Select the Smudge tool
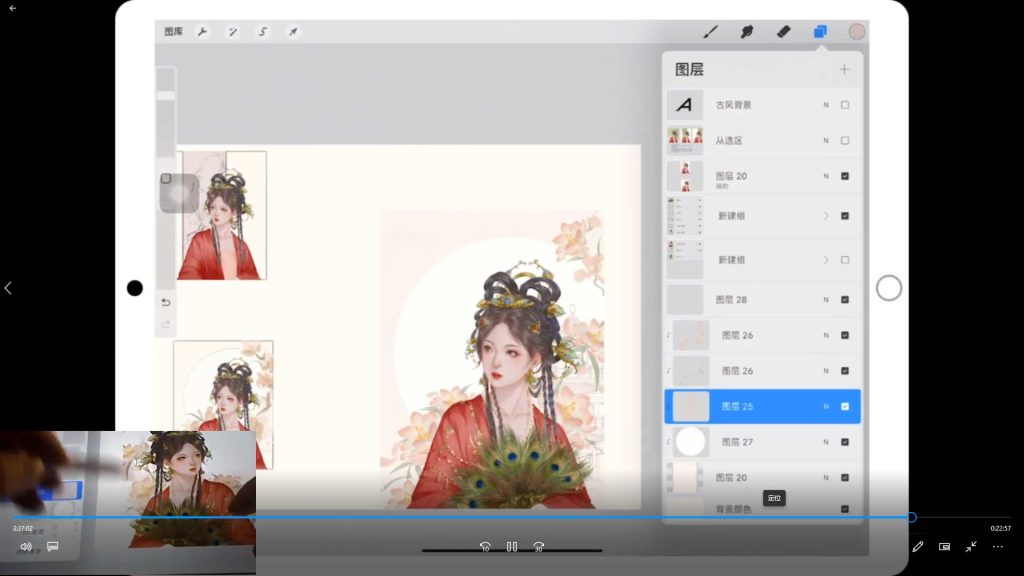1024x576 pixels. tap(746, 32)
